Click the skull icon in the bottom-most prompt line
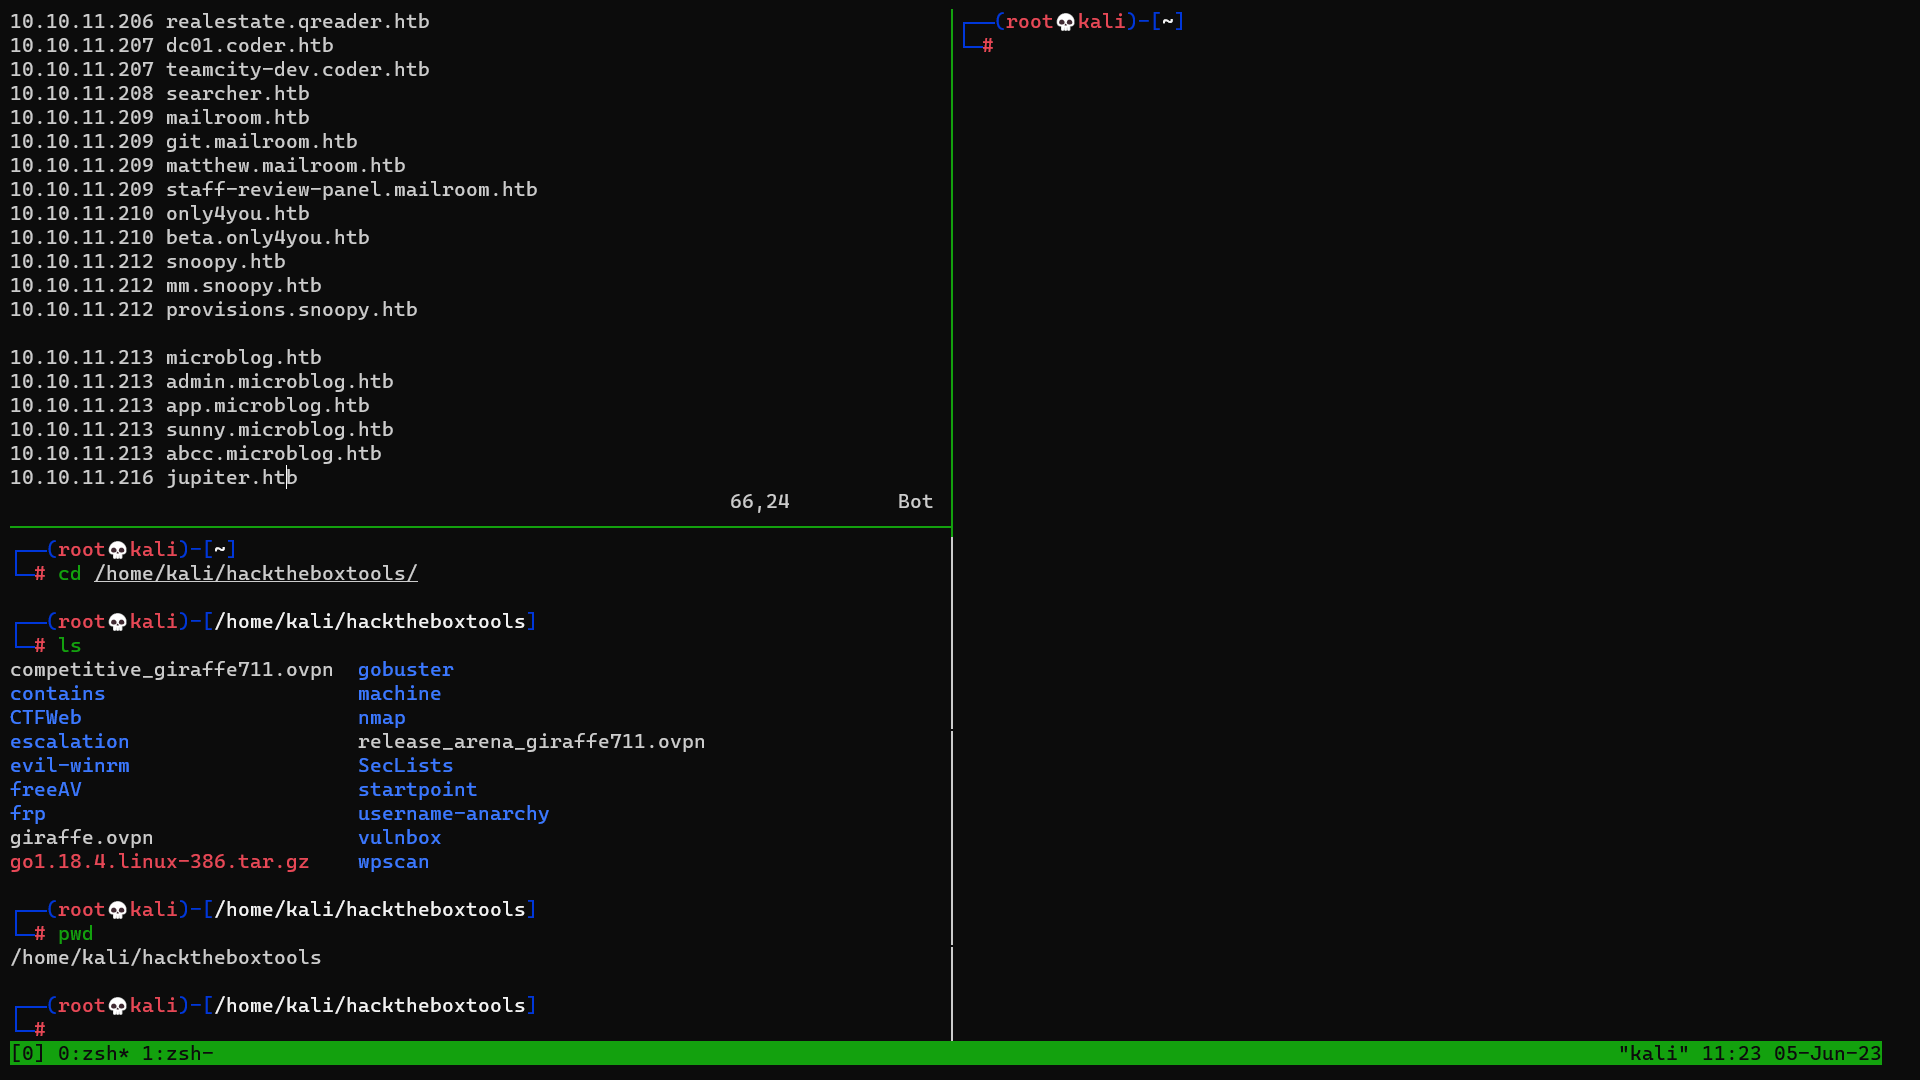This screenshot has width=1920, height=1080. (116, 1005)
